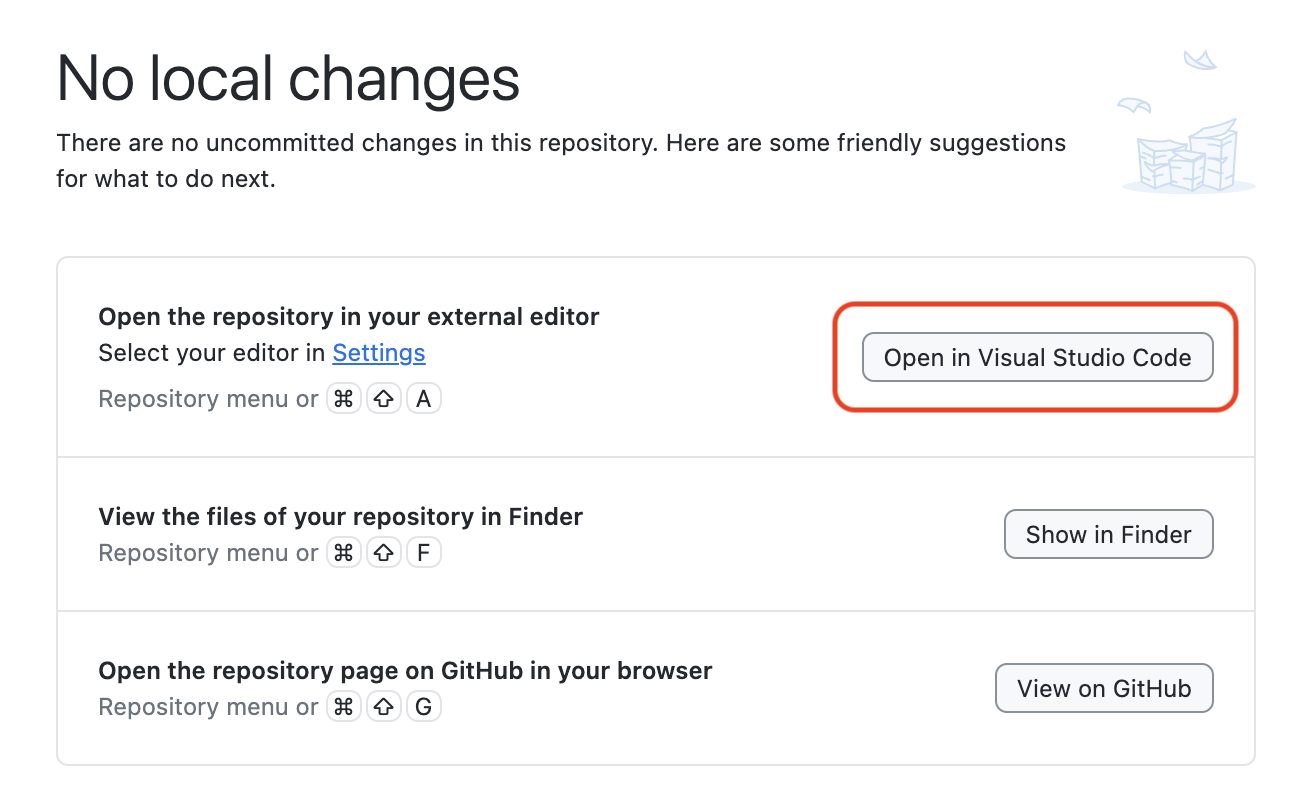Open the Settings link
This screenshot has width=1306, height=802.
click(x=379, y=352)
